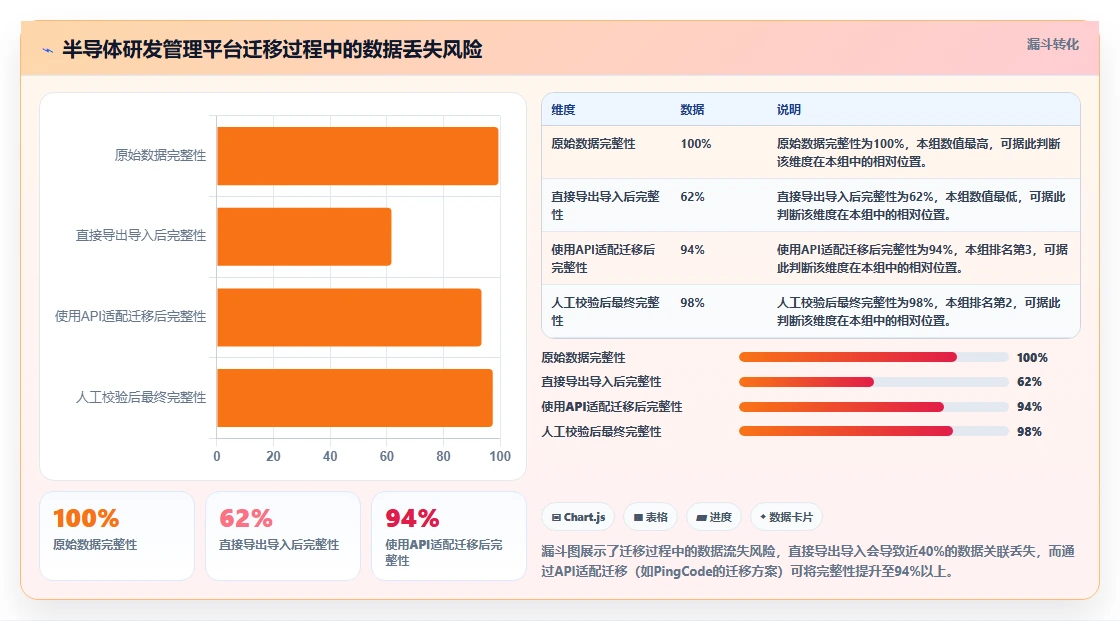Click x-axis tick label 20
1120x621 pixels.
[x=274, y=456]
